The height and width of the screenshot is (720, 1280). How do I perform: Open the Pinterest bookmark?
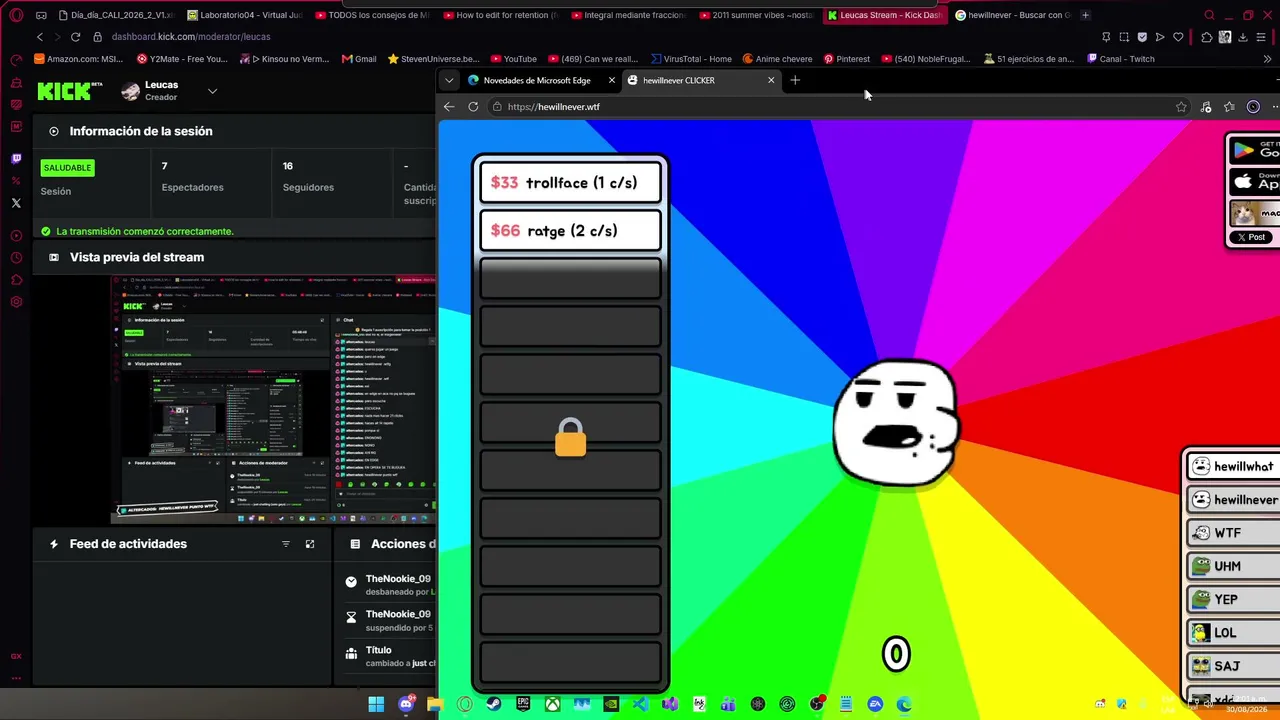click(x=846, y=59)
